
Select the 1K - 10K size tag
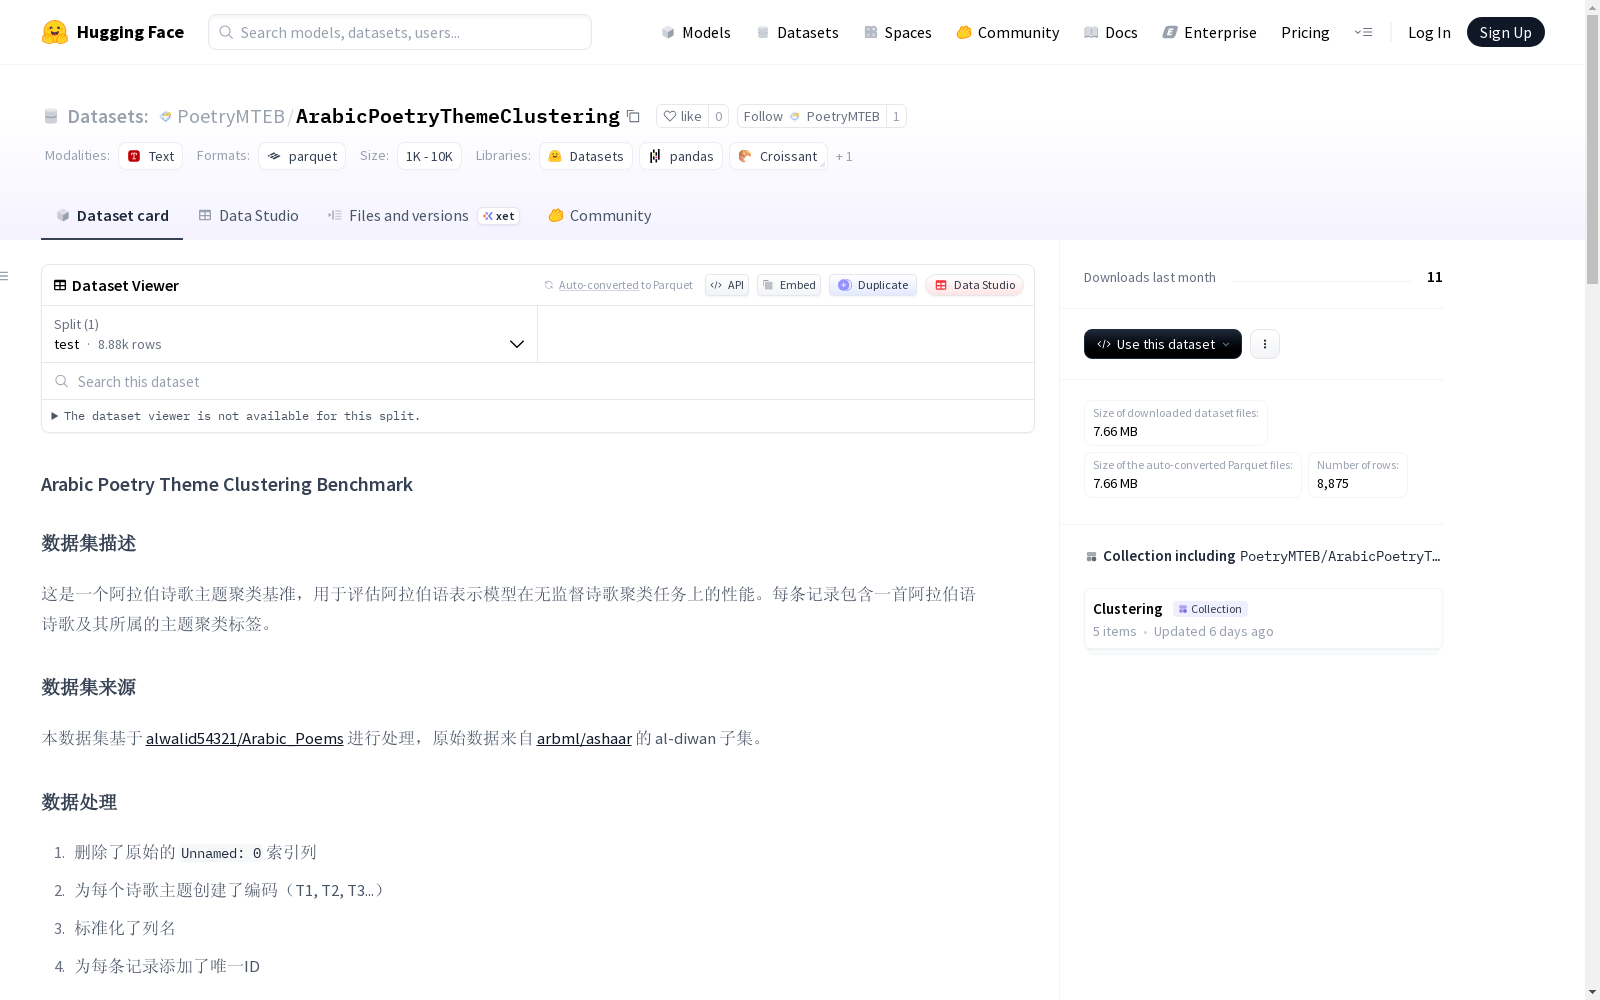pyautogui.click(x=429, y=156)
